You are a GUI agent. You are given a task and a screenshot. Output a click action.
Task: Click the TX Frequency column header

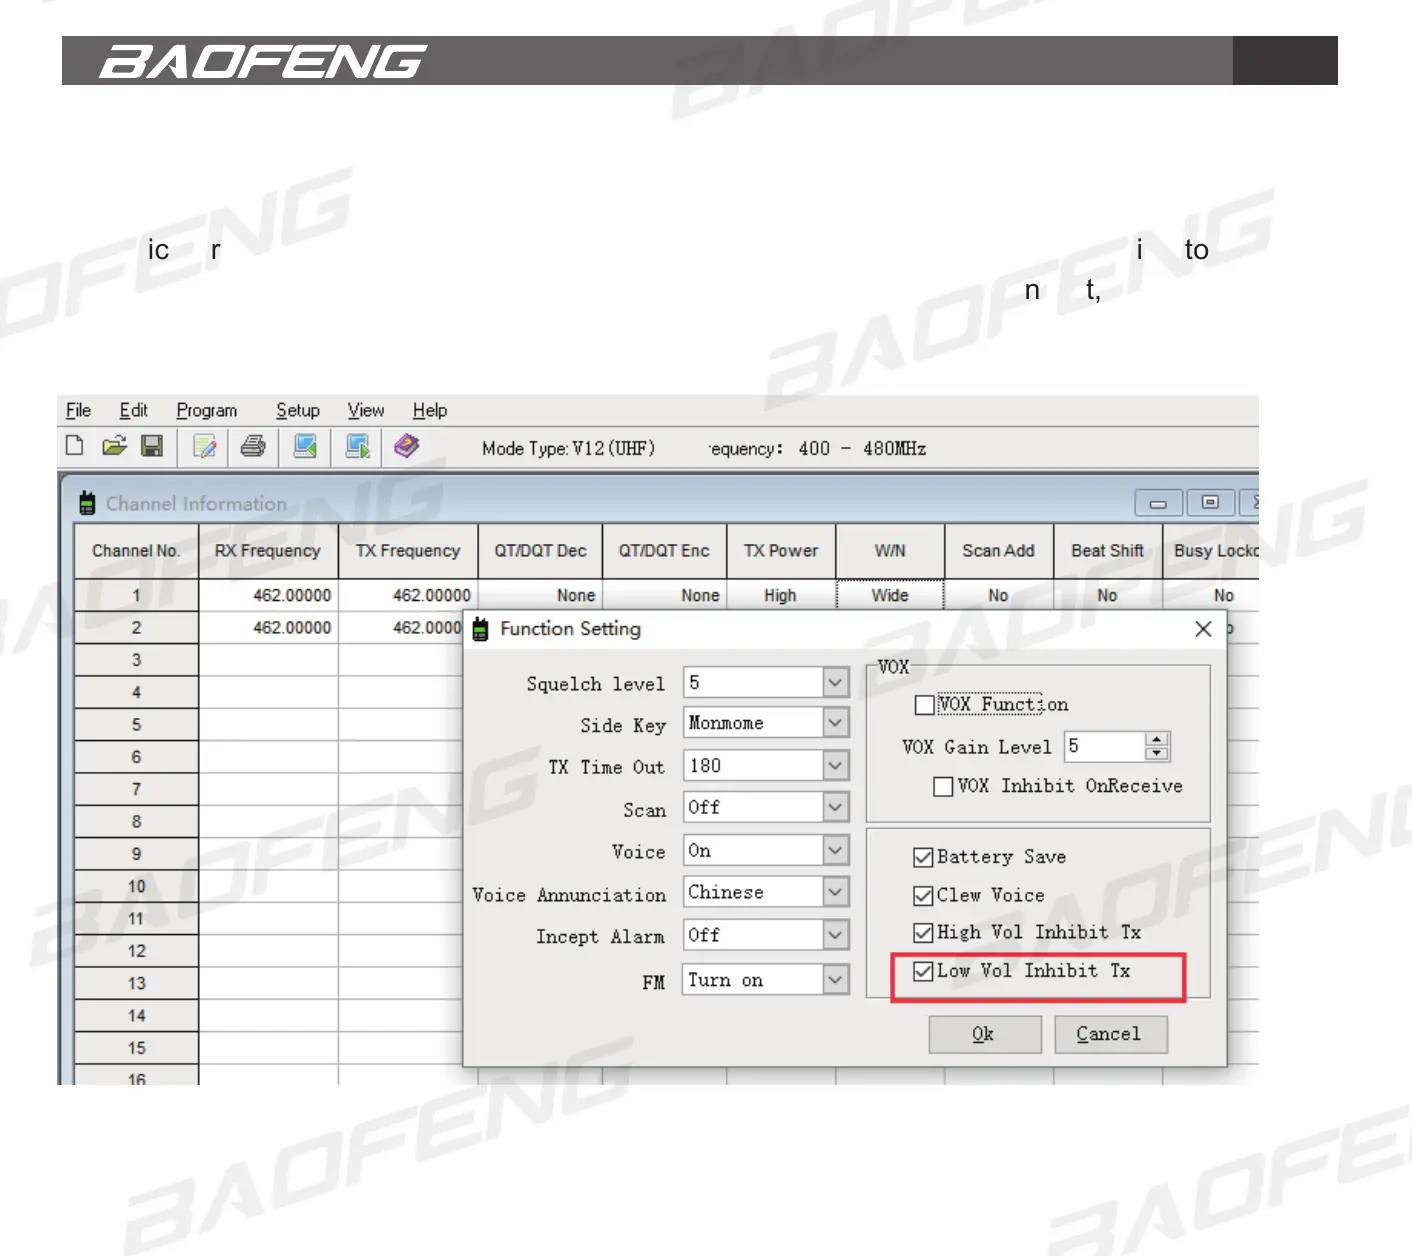point(408,551)
